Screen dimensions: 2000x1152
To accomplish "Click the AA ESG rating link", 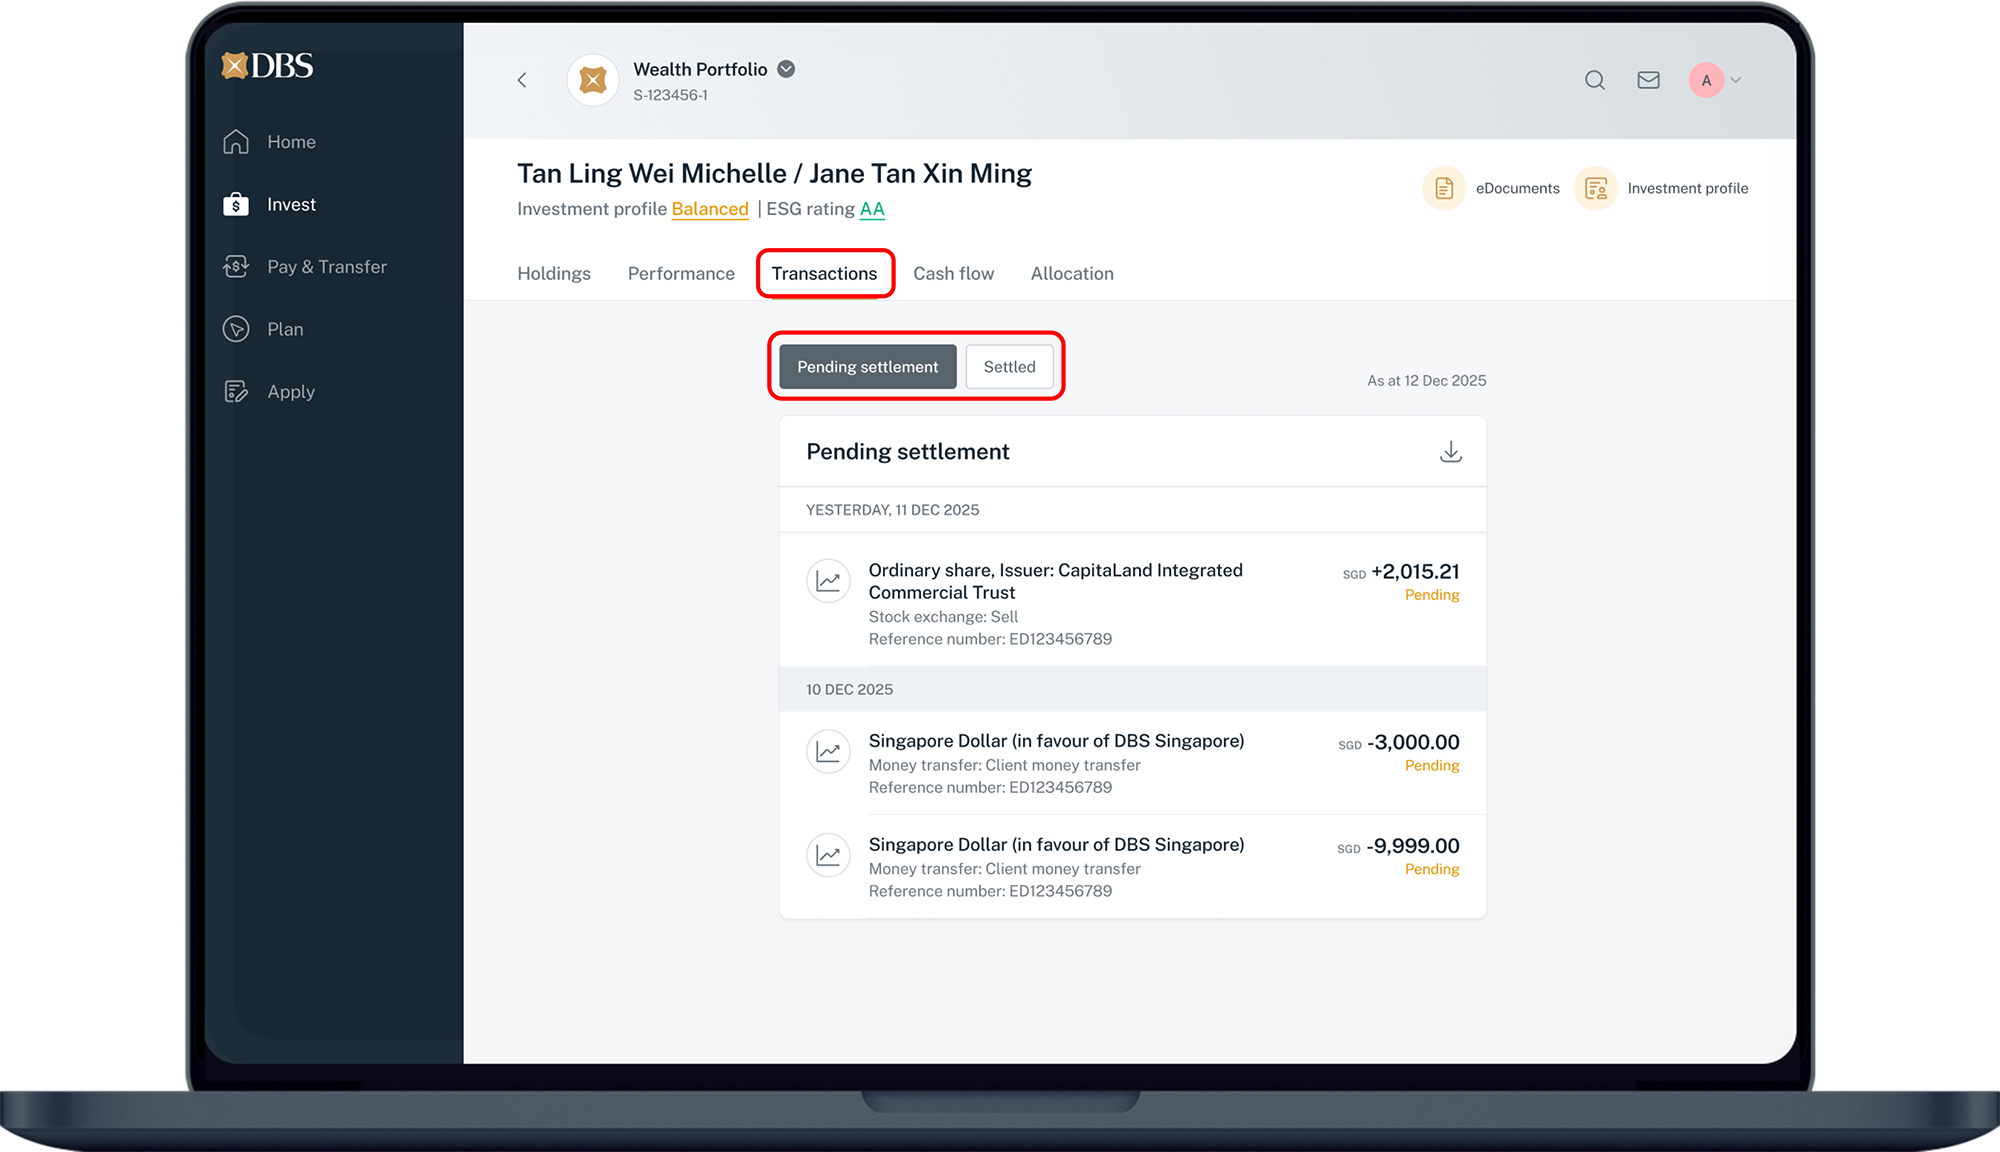I will click(872, 209).
